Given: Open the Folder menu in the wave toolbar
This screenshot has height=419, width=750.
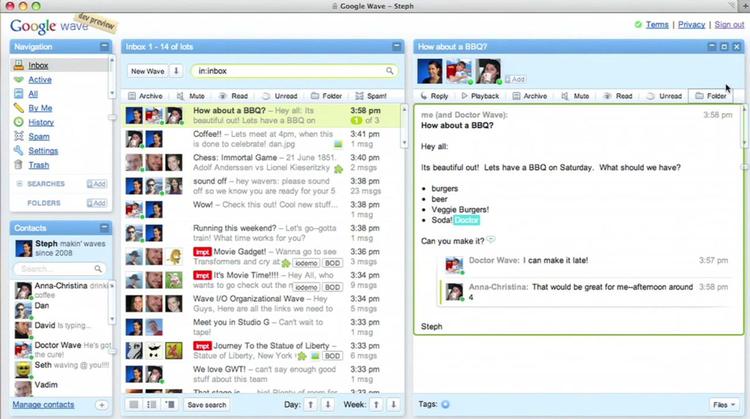Looking at the screenshot, I should click(711, 96).
